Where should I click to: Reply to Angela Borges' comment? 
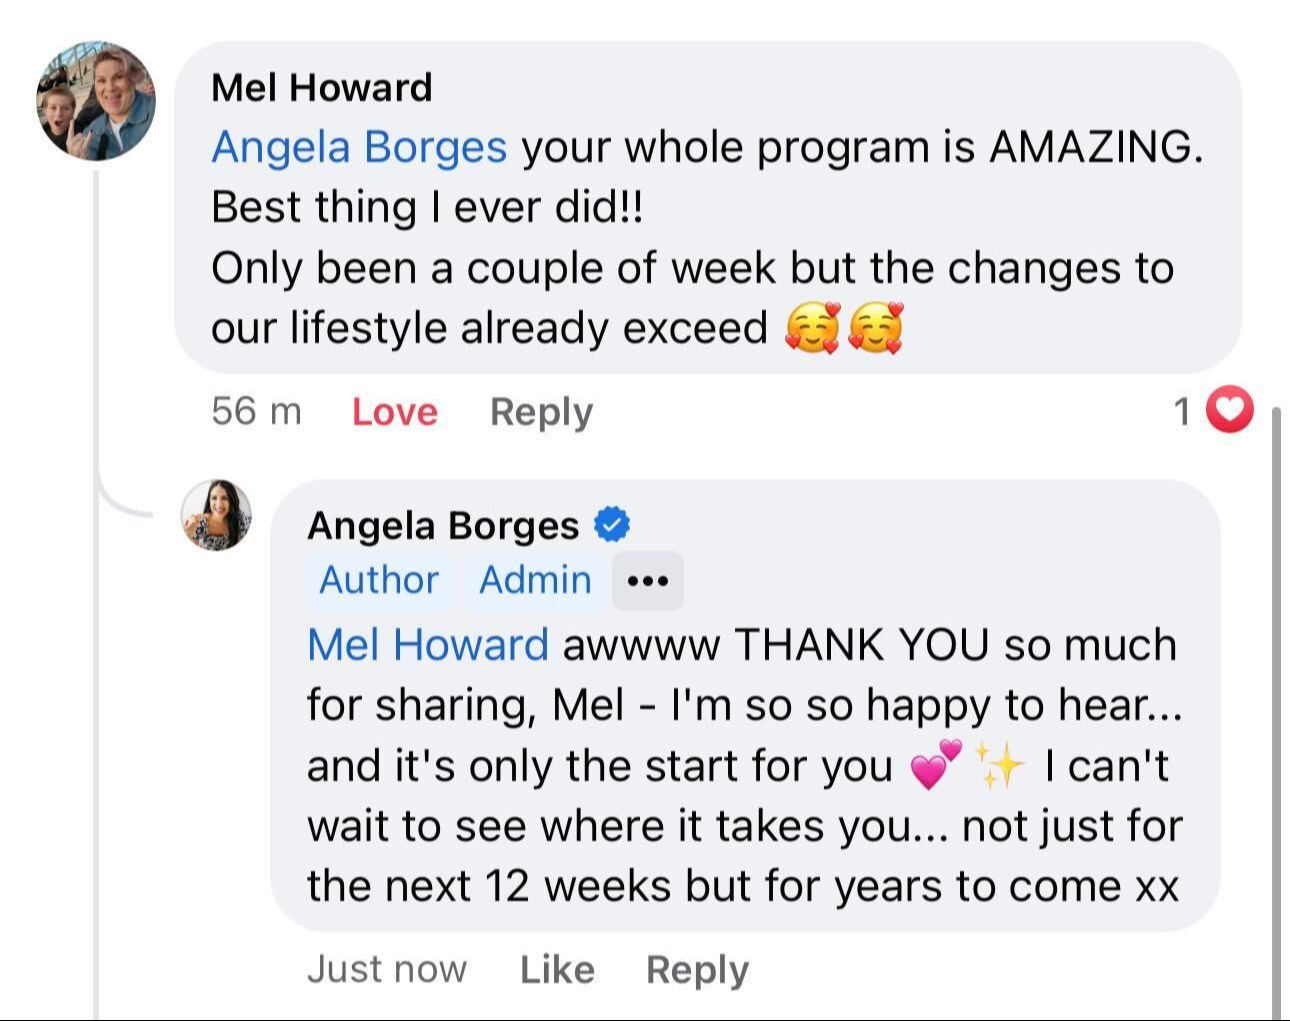697,969
